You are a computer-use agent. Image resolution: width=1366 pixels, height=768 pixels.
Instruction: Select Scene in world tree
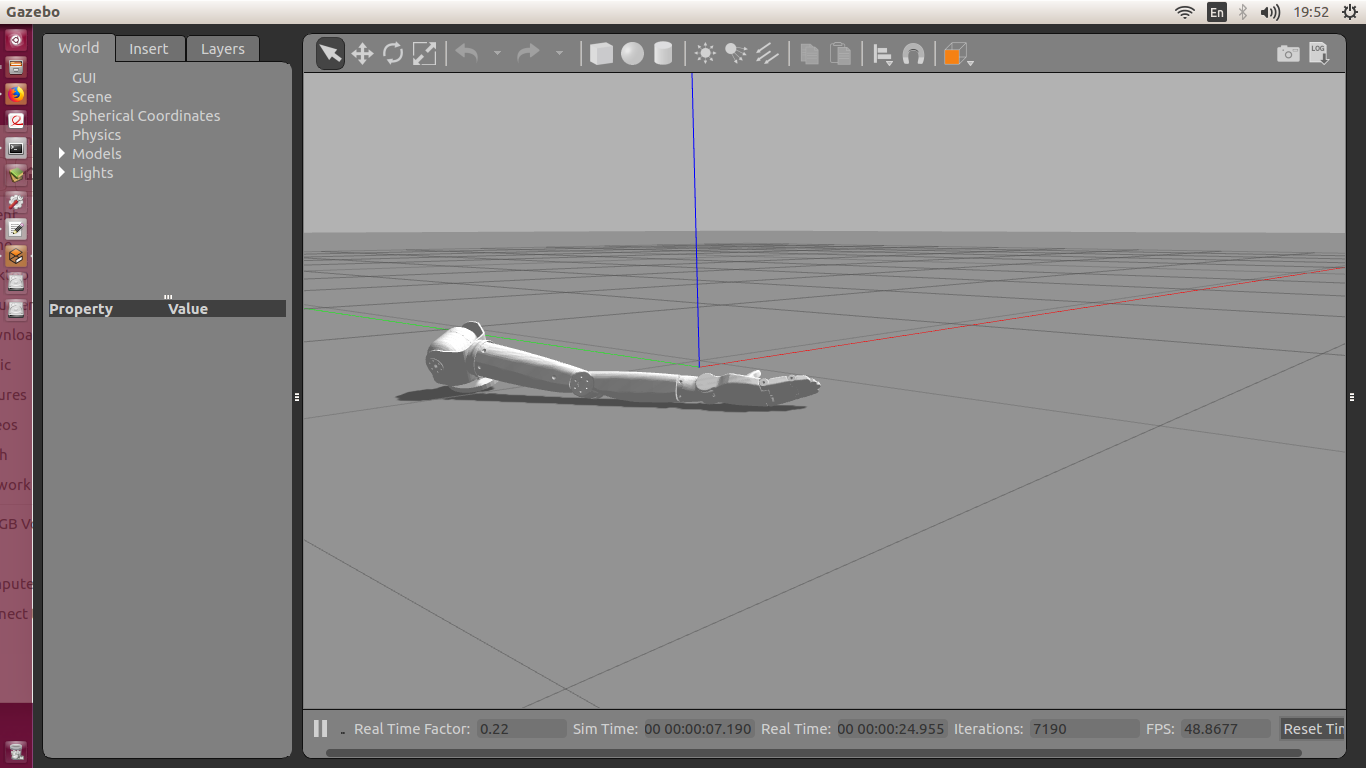(x=92, y=97)
